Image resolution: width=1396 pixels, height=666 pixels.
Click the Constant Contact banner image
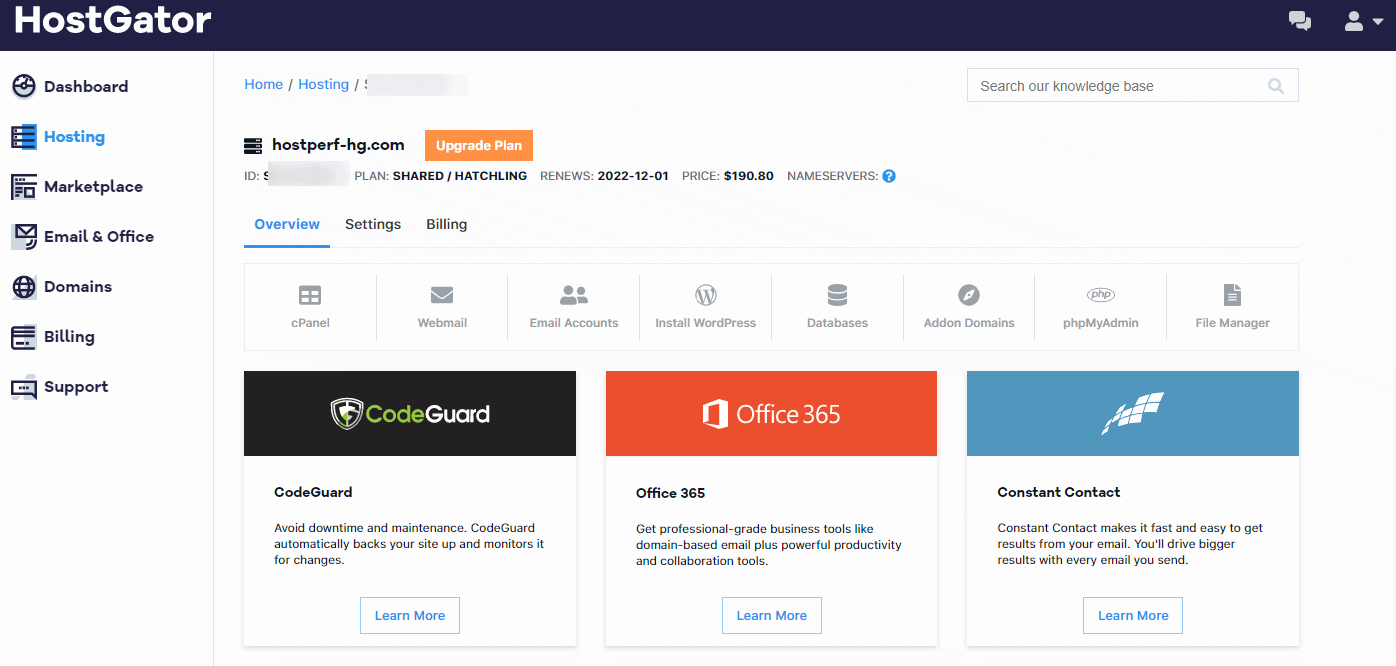tap(1133, 414)
